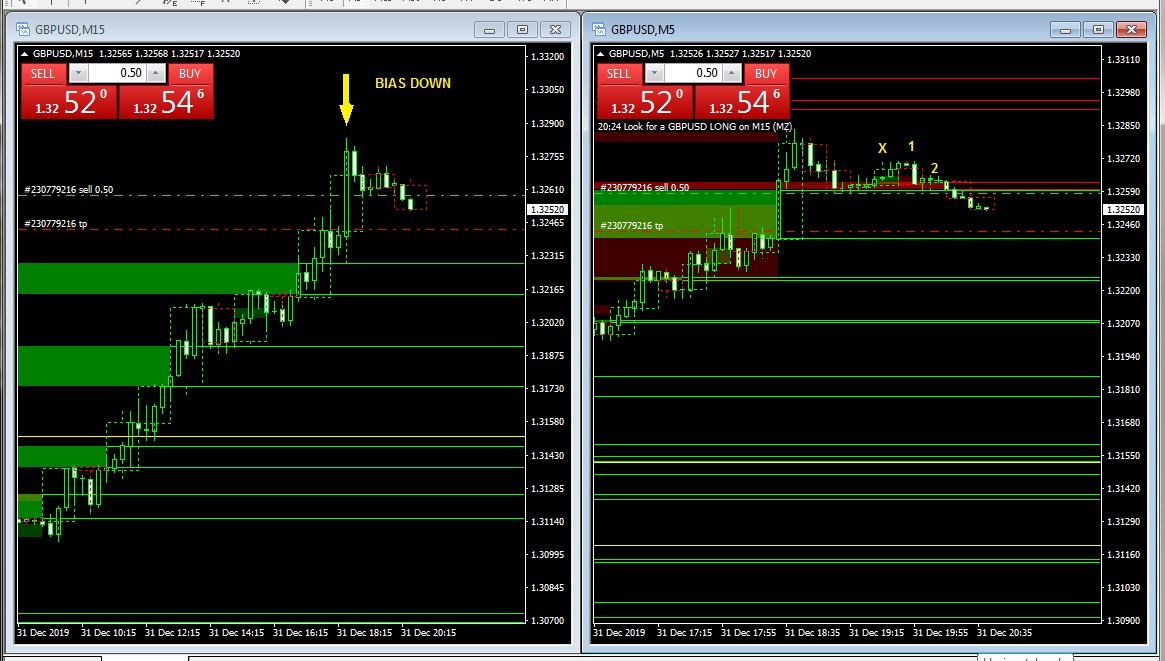The width and height of the screenshot is (1165, 661).
Task: Select '#230779216 tp' level label in M15 chart
Action: tap(56, 224)
